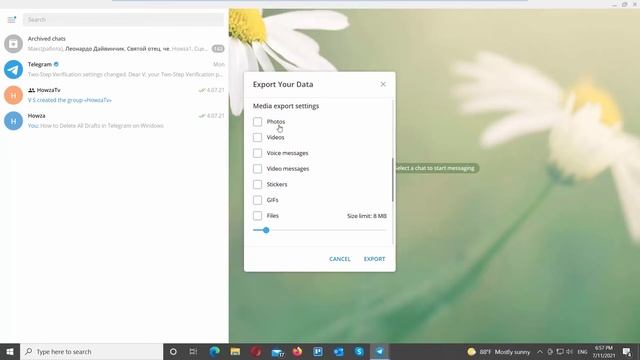640x360 pixels.
Task: Open the weather widget Mostly sunny
Action: point(499,351)
